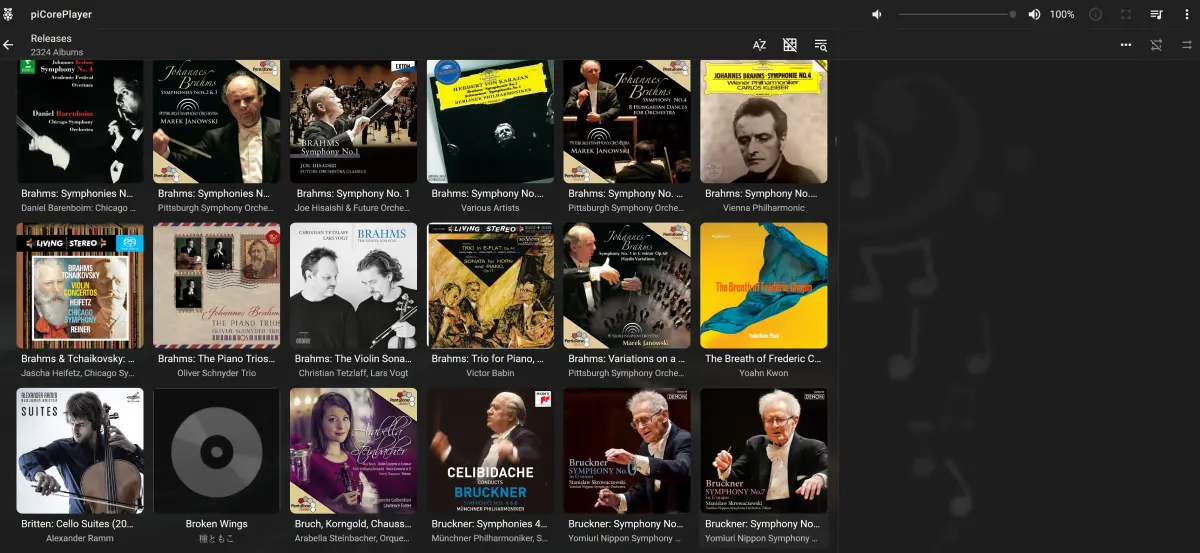Click the 'Brahms: Symphony No. 1' title

[353, 194]
